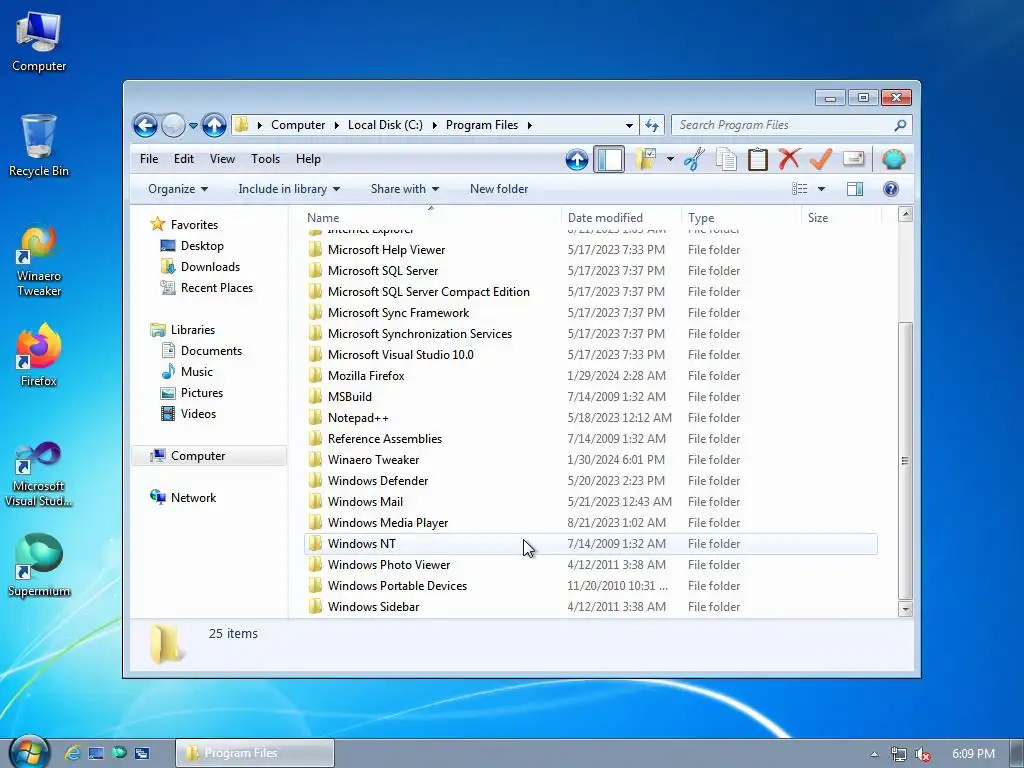Open the File menu

[149, 159]
